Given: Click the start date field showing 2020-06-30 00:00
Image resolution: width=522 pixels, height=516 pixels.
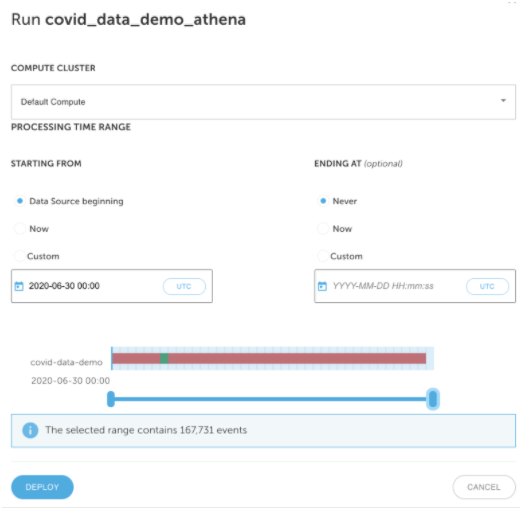Looking at the screenshot, I should click(112, 286).
